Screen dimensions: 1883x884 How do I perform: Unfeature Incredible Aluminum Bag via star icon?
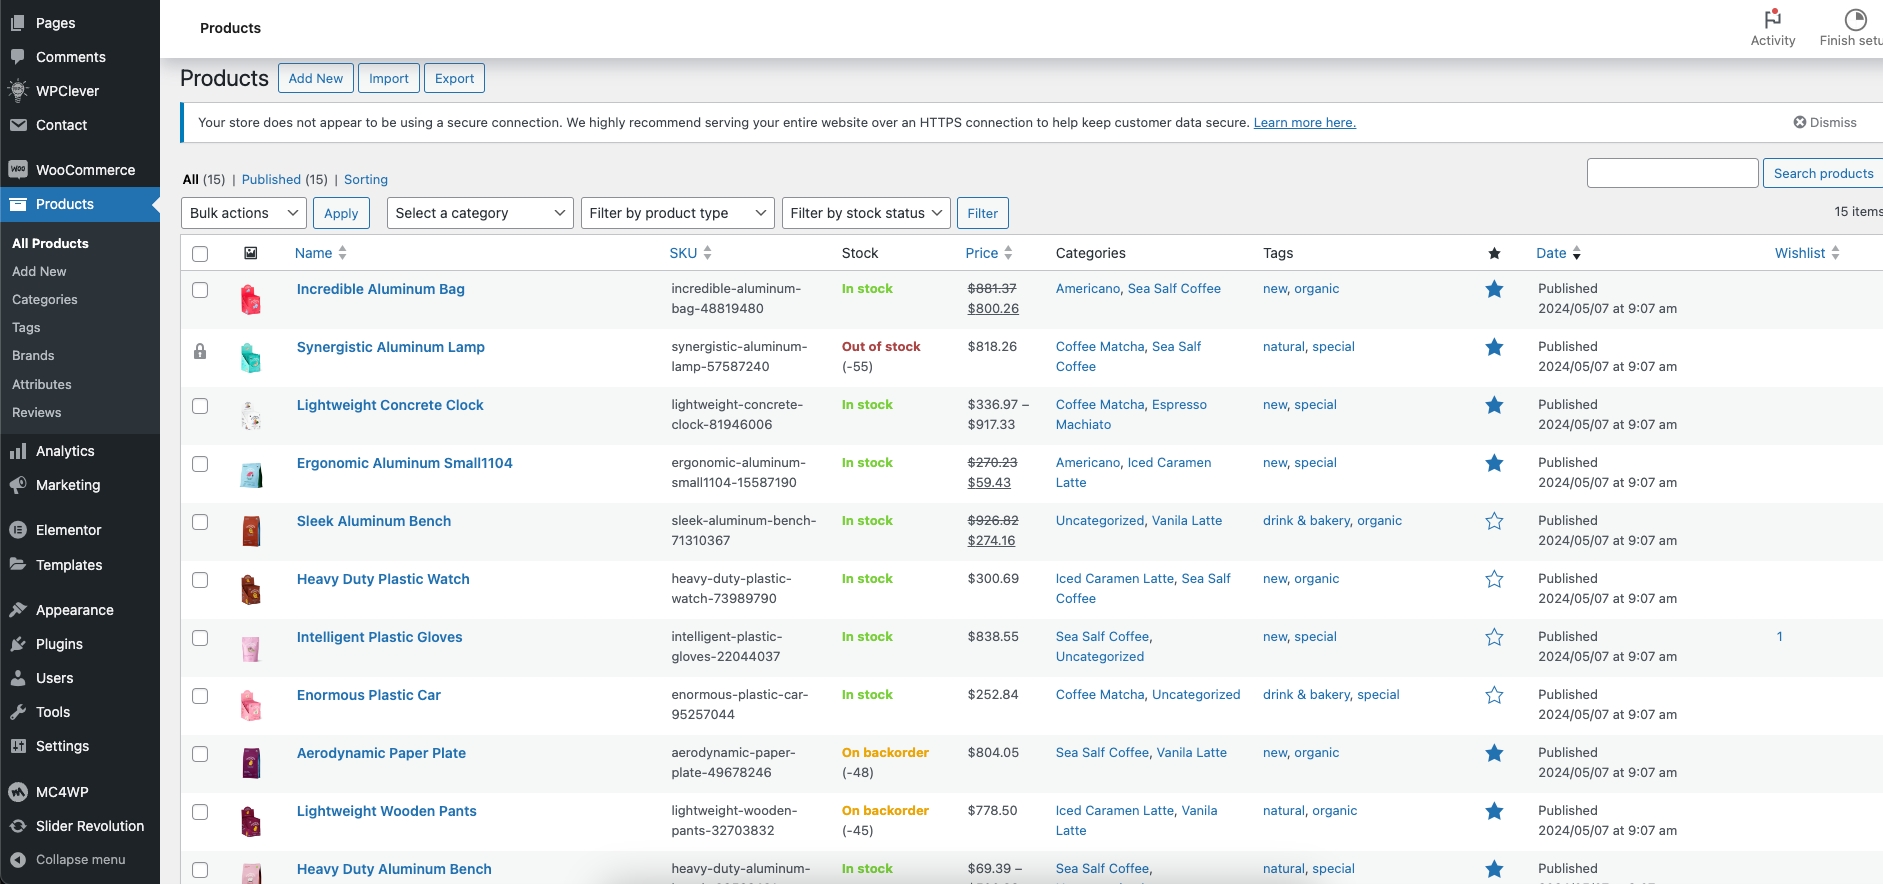coord(1494,289)
